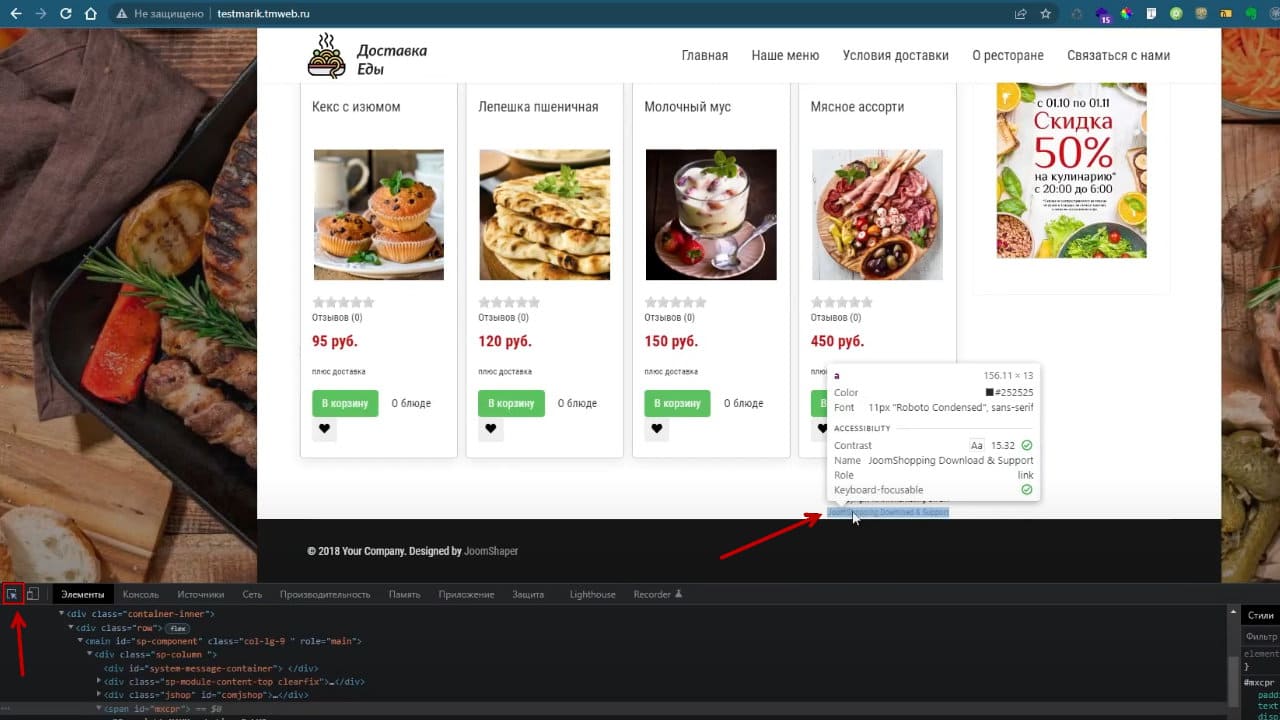Open the Evernote elephant extension icon
This screenshot has width=1280, height=720.
coord(1251,14)
